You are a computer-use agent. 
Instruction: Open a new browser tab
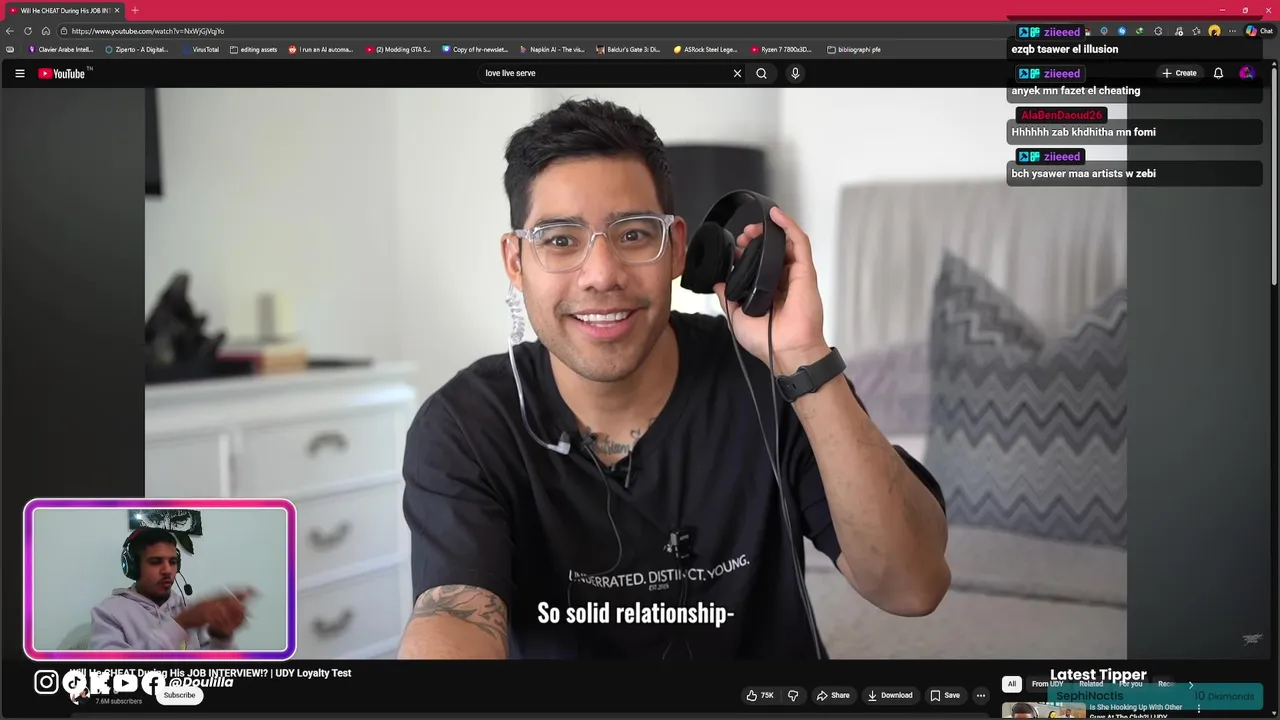(135, 10)
